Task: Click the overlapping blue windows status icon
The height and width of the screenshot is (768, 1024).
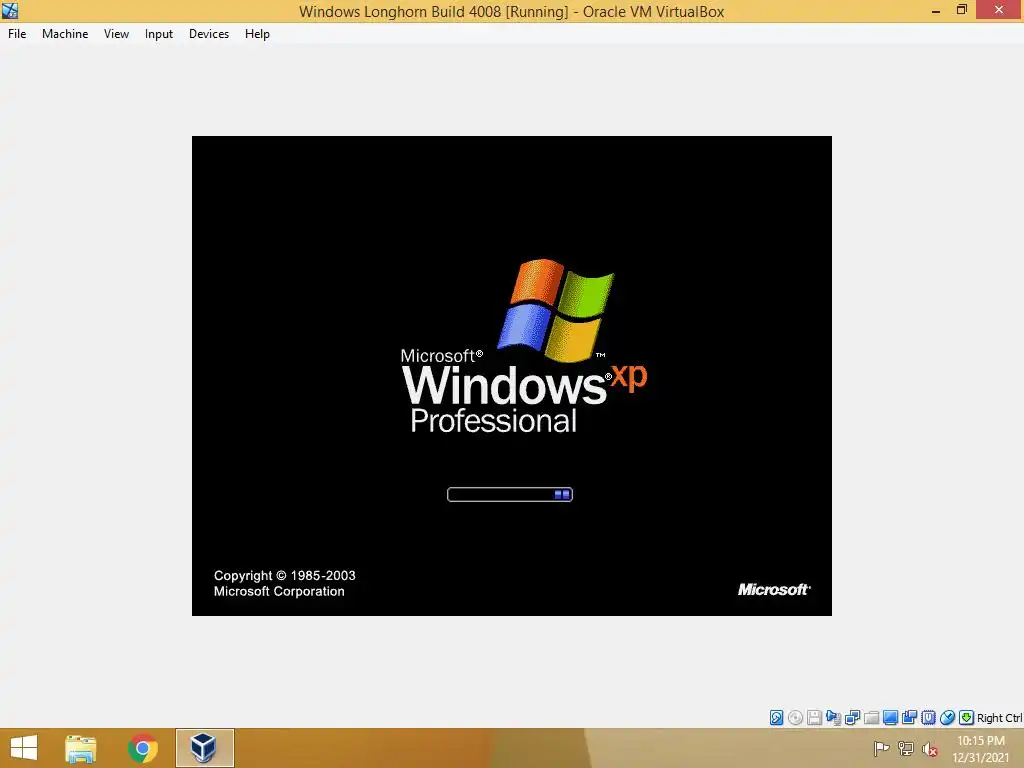Action: (909, 718)
